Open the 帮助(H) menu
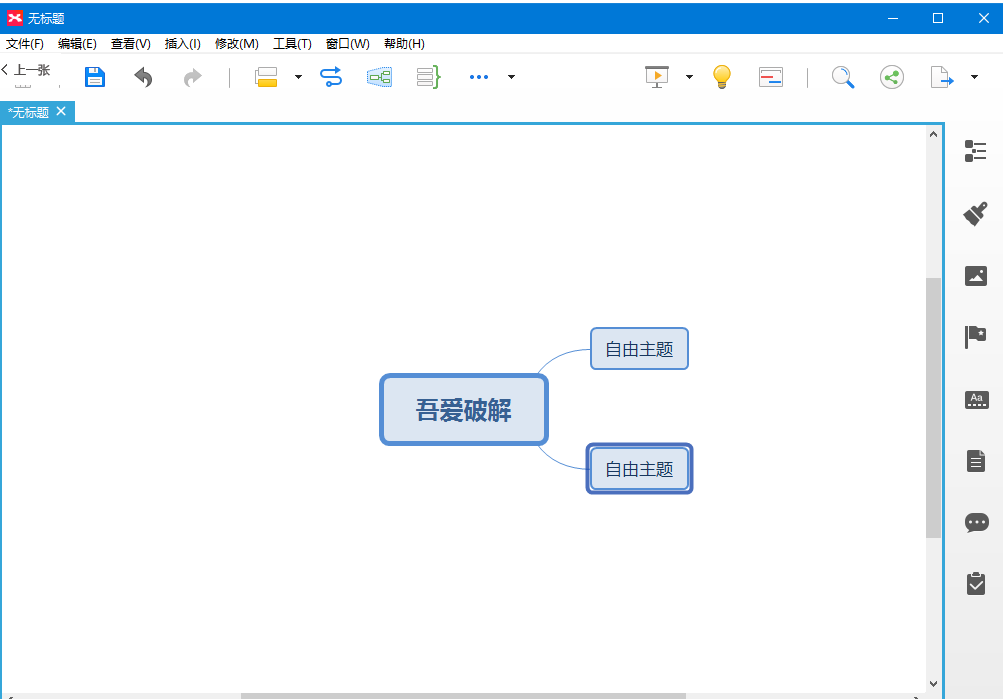Image resolution: width=1003 pixels, height=699 pixels. [404, 43]
